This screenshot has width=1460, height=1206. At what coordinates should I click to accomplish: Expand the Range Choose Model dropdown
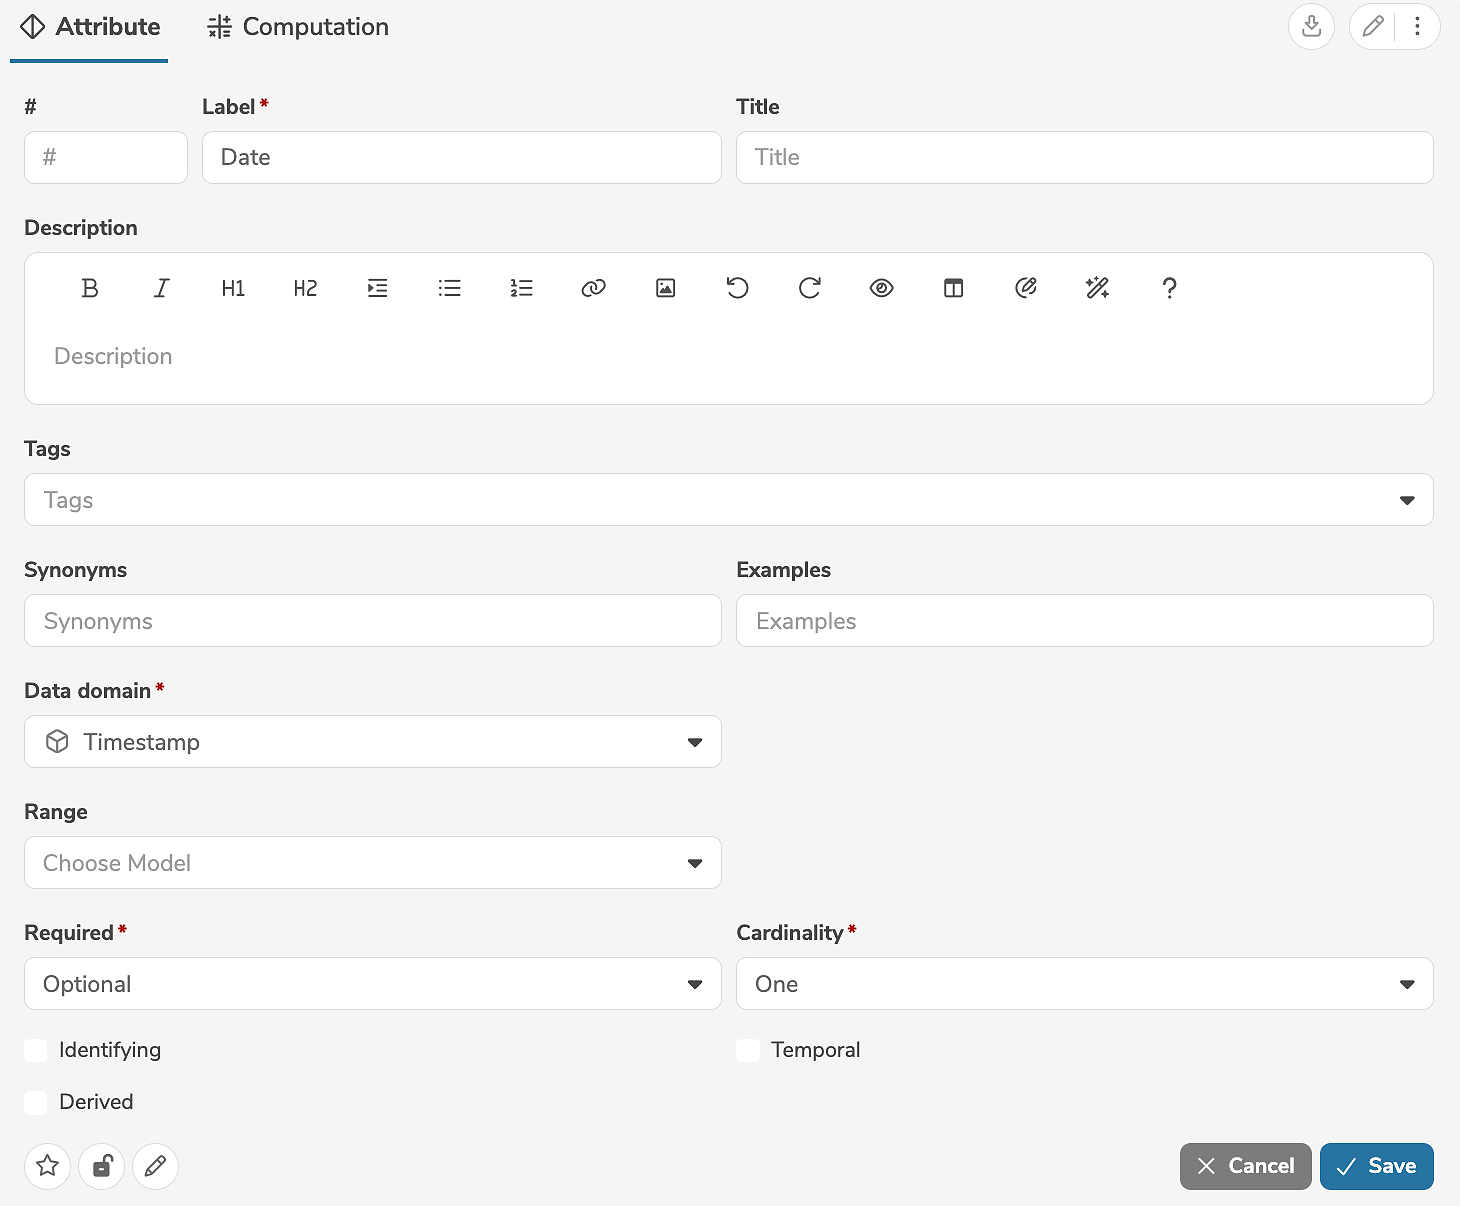(372, 863)
